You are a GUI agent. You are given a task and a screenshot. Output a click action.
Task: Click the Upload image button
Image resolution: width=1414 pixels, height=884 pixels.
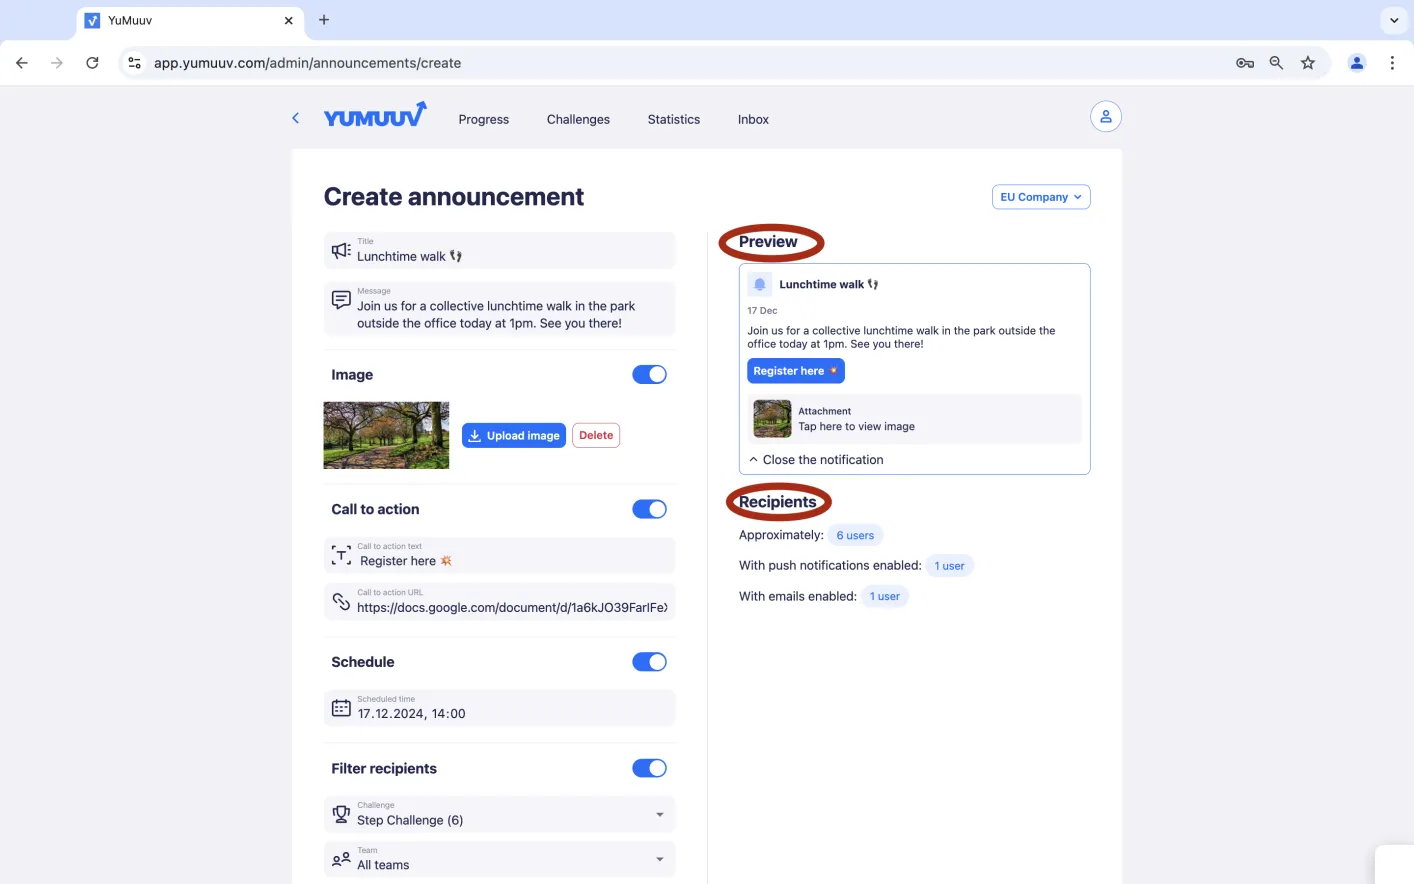[514, 435]
